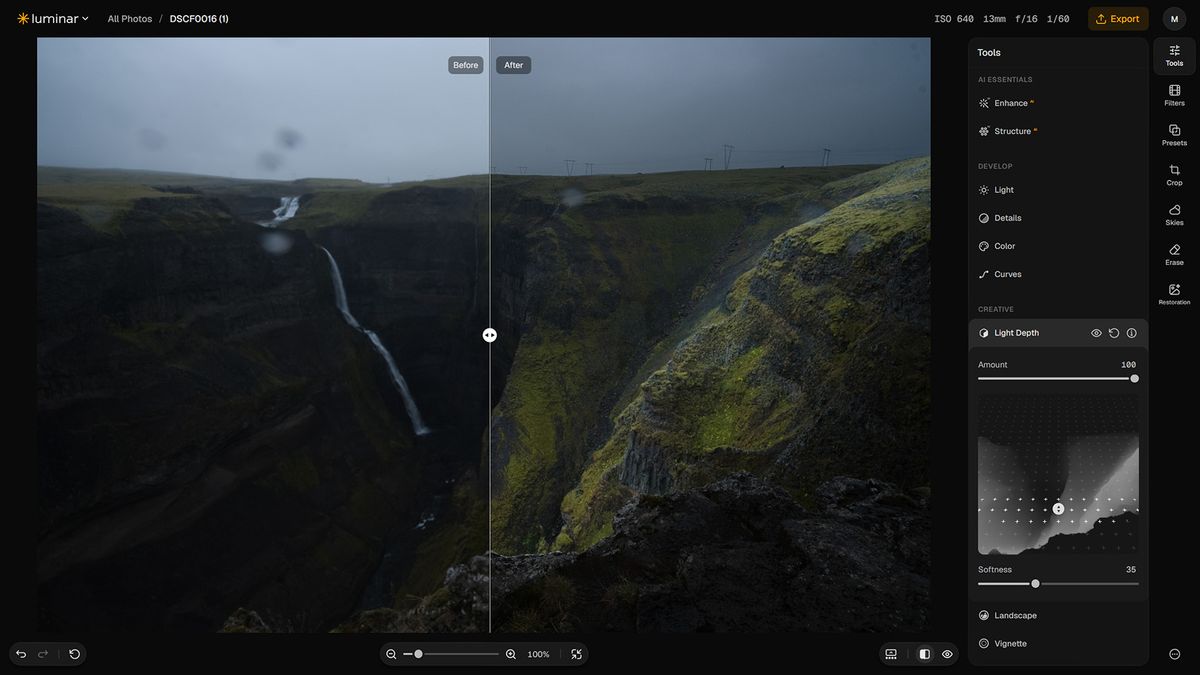1200x675 pixels.
Task: Select the Crop tool in sidebar
Action: click(1174, 176)
